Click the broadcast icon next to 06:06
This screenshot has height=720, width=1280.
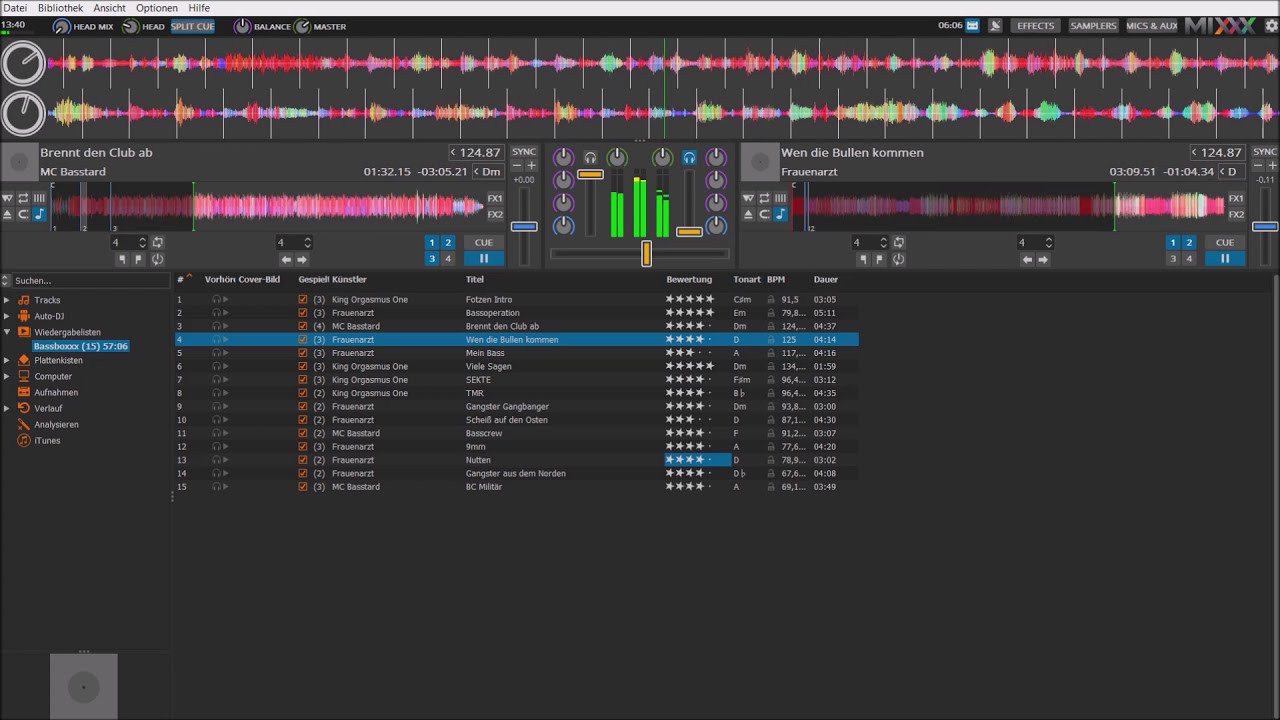(972, 26)
